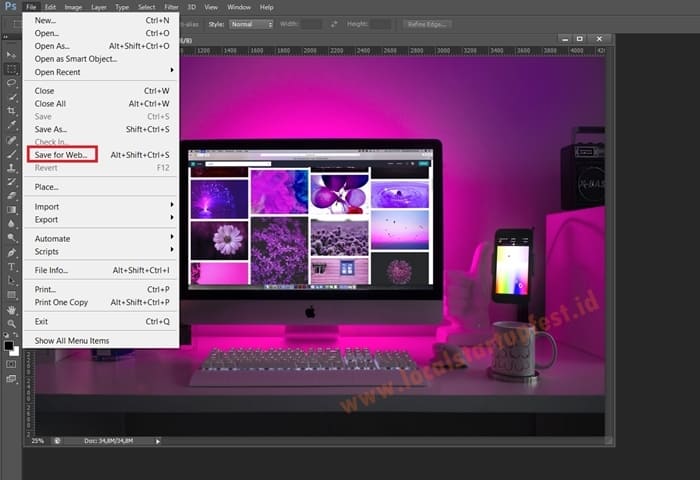Open the Filter menu
700x480 pixels.
coord(171,7)
